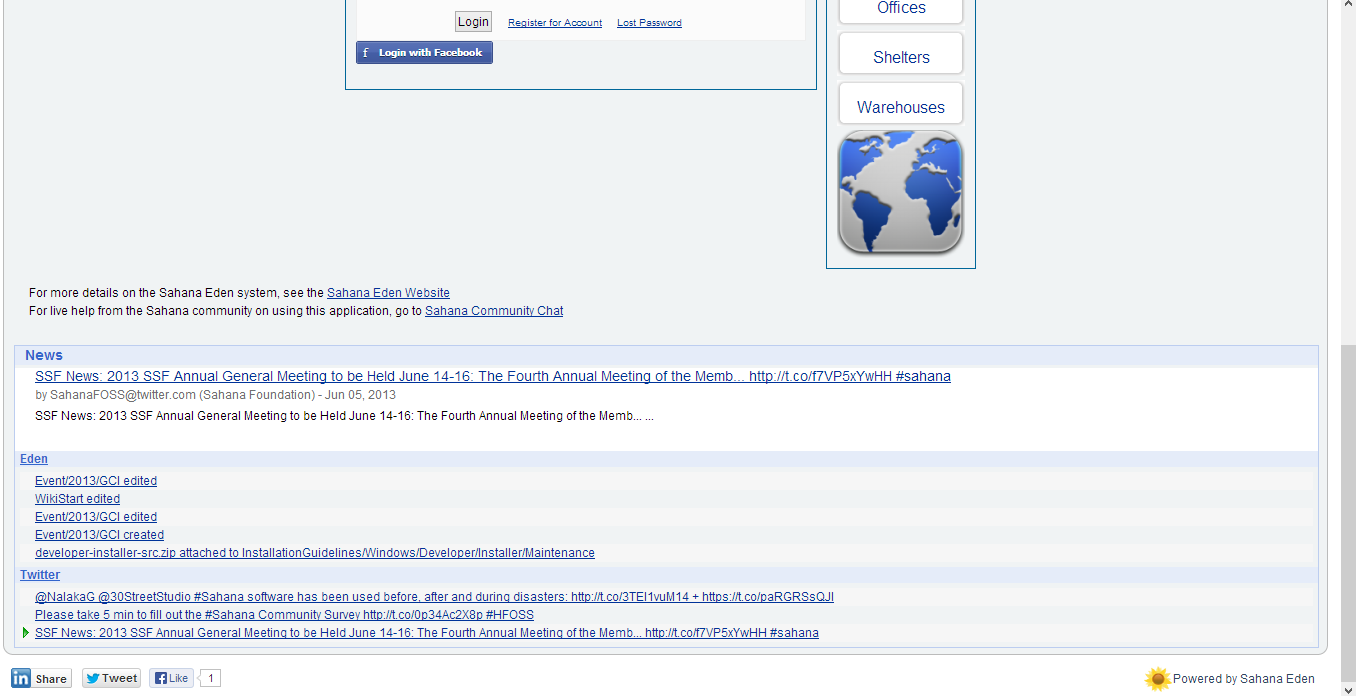This screenshot has height=696, width=1356.
Task: Expand the Eden feed section header
Action: click(34, 459)
